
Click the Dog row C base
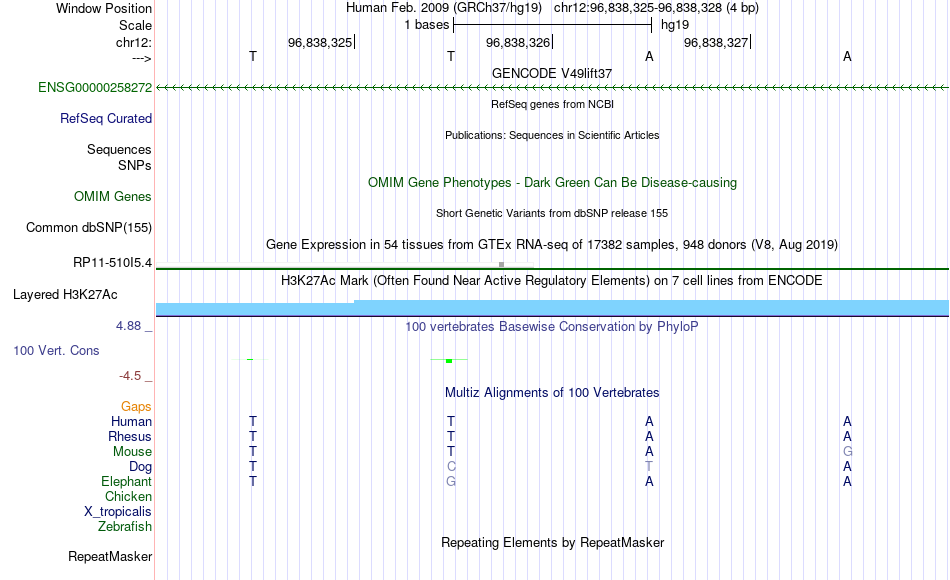451,466
